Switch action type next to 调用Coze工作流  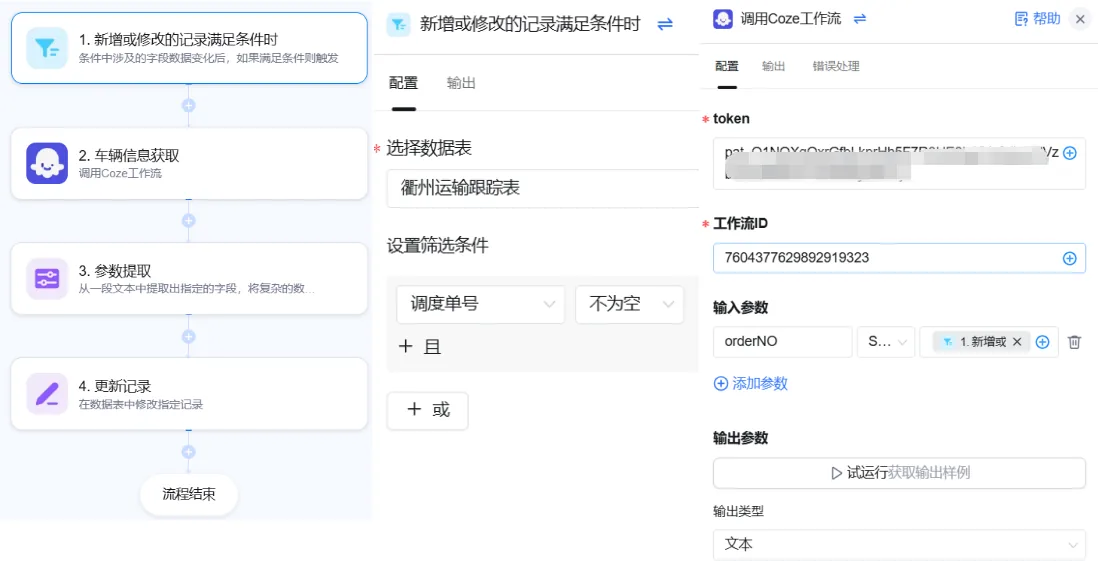pyautogui.click(x=859, y=19)
